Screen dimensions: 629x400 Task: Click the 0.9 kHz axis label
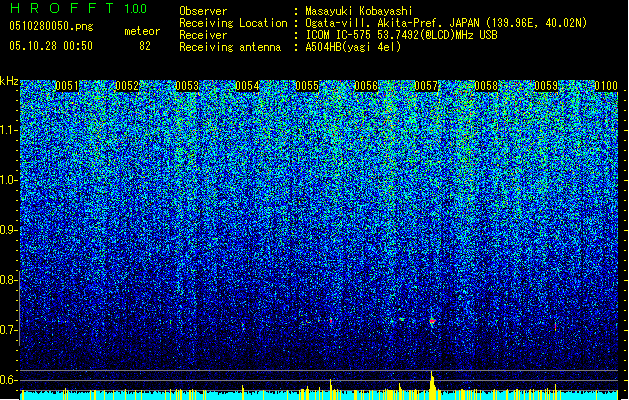pyautogui.click(x=8, y=230)
